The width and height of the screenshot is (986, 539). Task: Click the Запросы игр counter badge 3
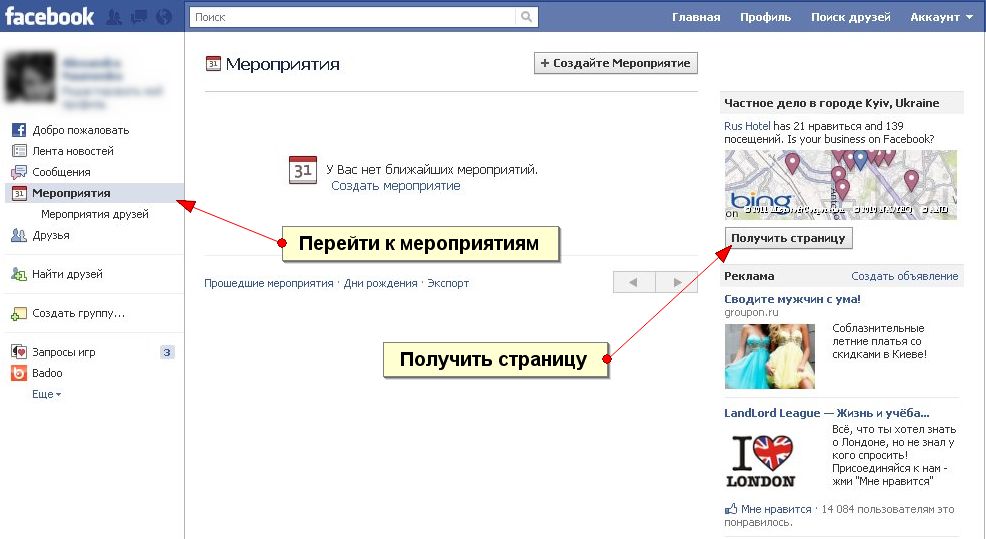tap(167, 352)
